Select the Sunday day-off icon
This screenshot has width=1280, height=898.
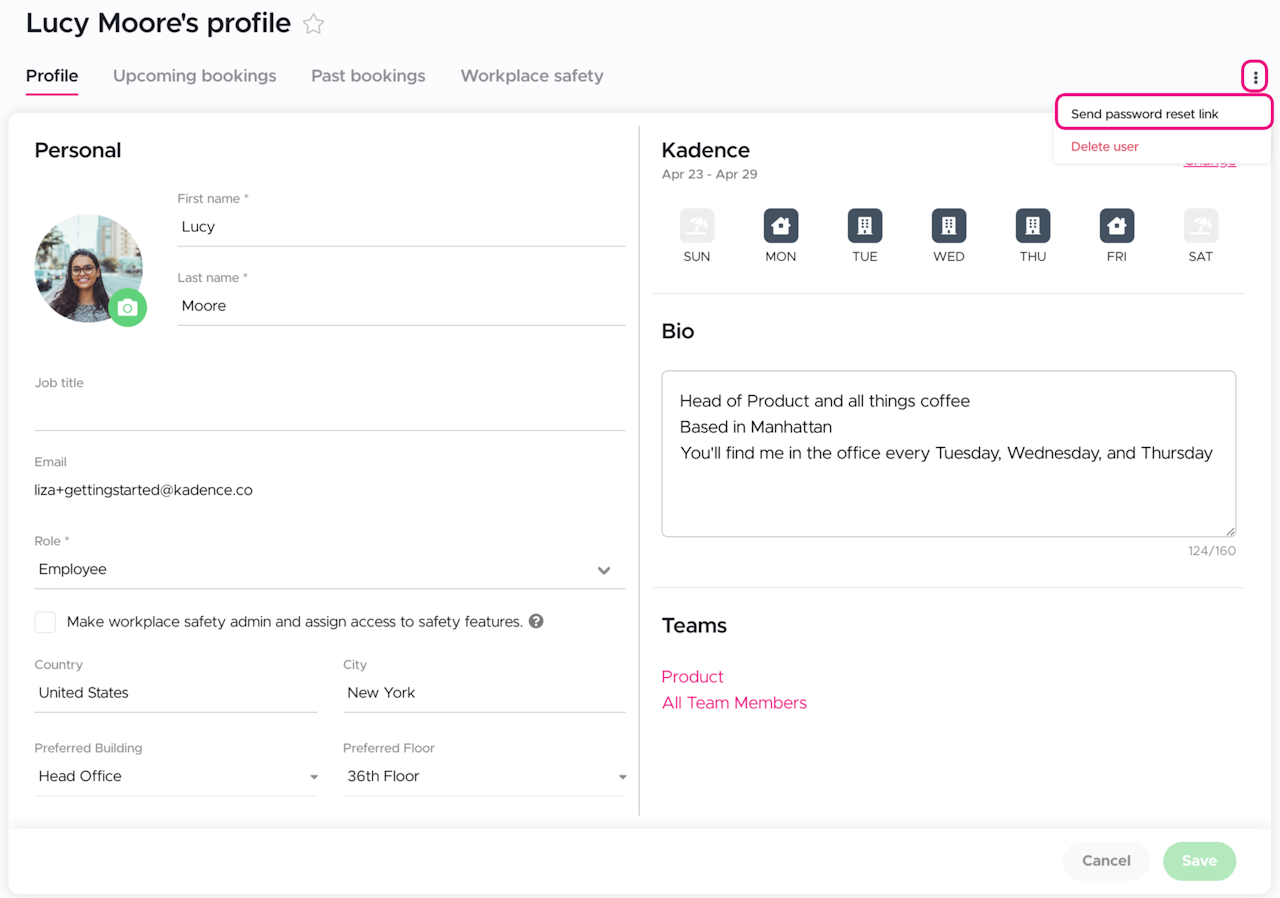point(697,226)
